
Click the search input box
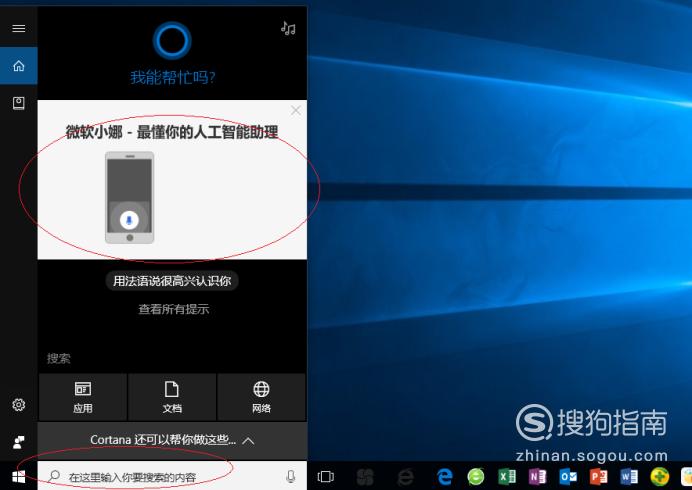(x=172, y=476)
